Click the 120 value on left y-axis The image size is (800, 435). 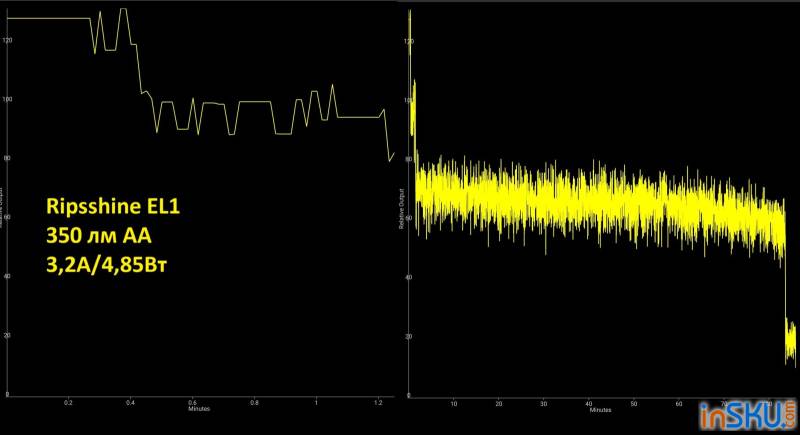click(8, 39)
